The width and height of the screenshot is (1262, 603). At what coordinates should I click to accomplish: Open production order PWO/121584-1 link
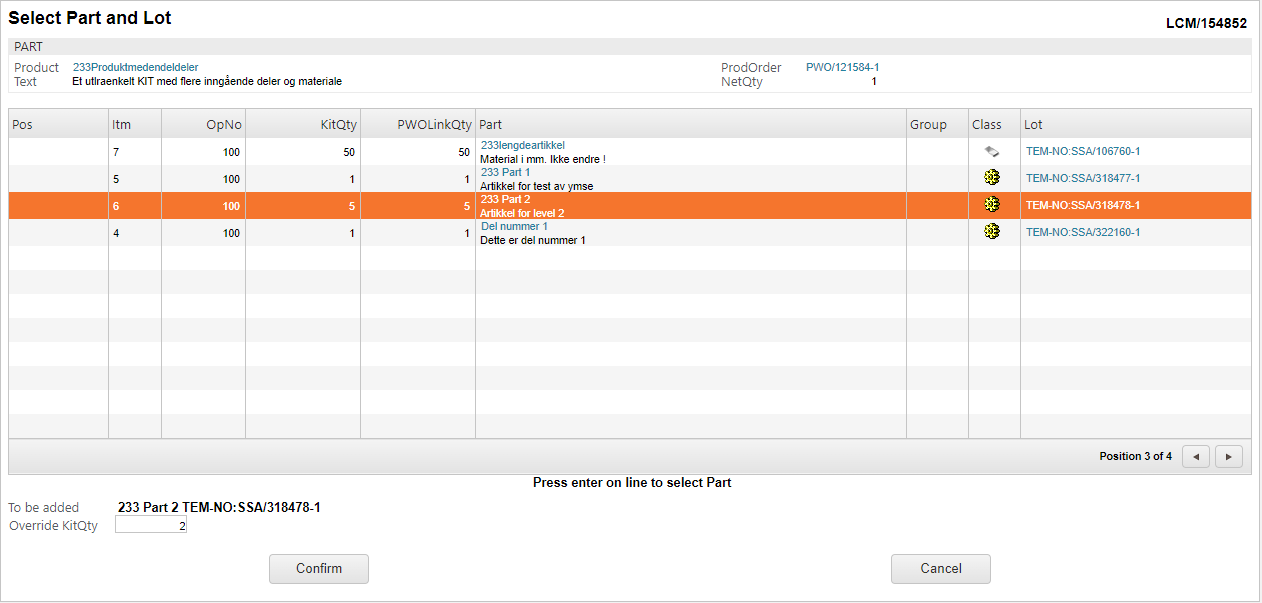click(x=842, y=67)
